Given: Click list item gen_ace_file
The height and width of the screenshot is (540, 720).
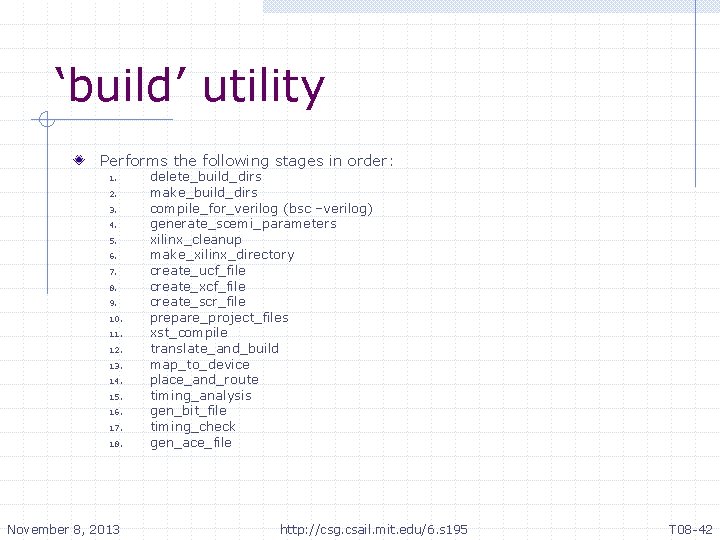Looking at the screenshot, I should click(x=191, y=443).
